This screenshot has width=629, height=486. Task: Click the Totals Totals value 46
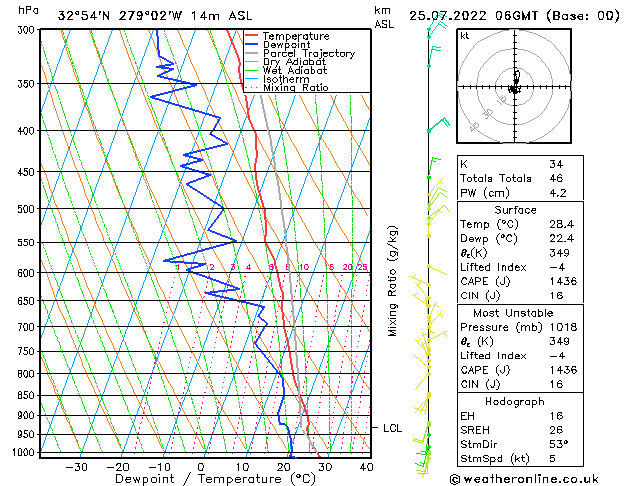(556, 178)
